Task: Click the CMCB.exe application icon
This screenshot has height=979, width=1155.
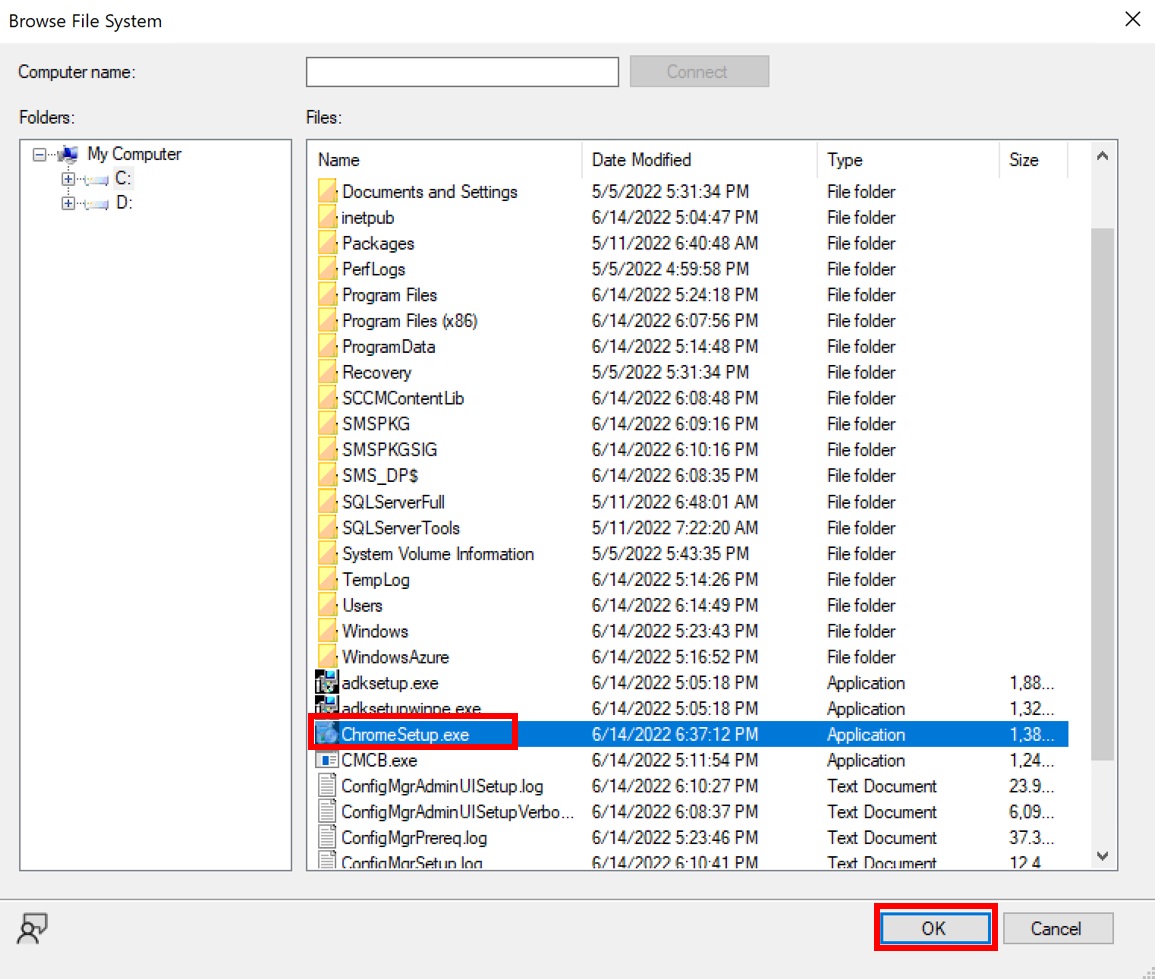Action: 327,759
